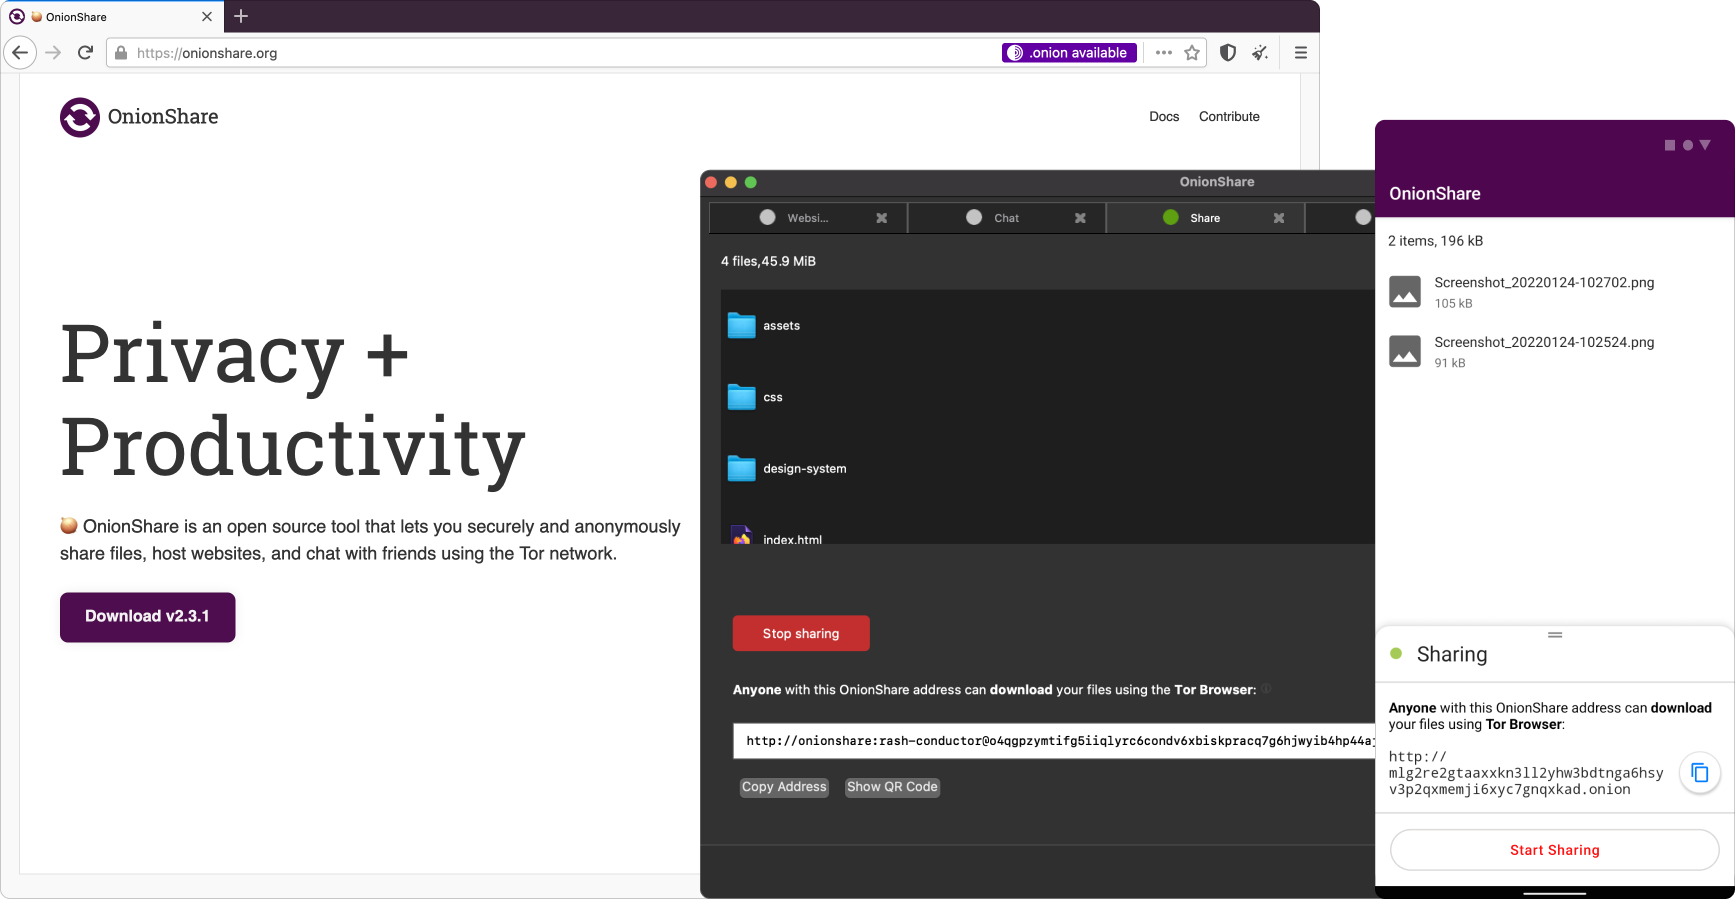This screenshot has height=899, width=1735.
Task: Click the image icon for Screenshot_20220124-102702.png
Action: point(1405,292)
